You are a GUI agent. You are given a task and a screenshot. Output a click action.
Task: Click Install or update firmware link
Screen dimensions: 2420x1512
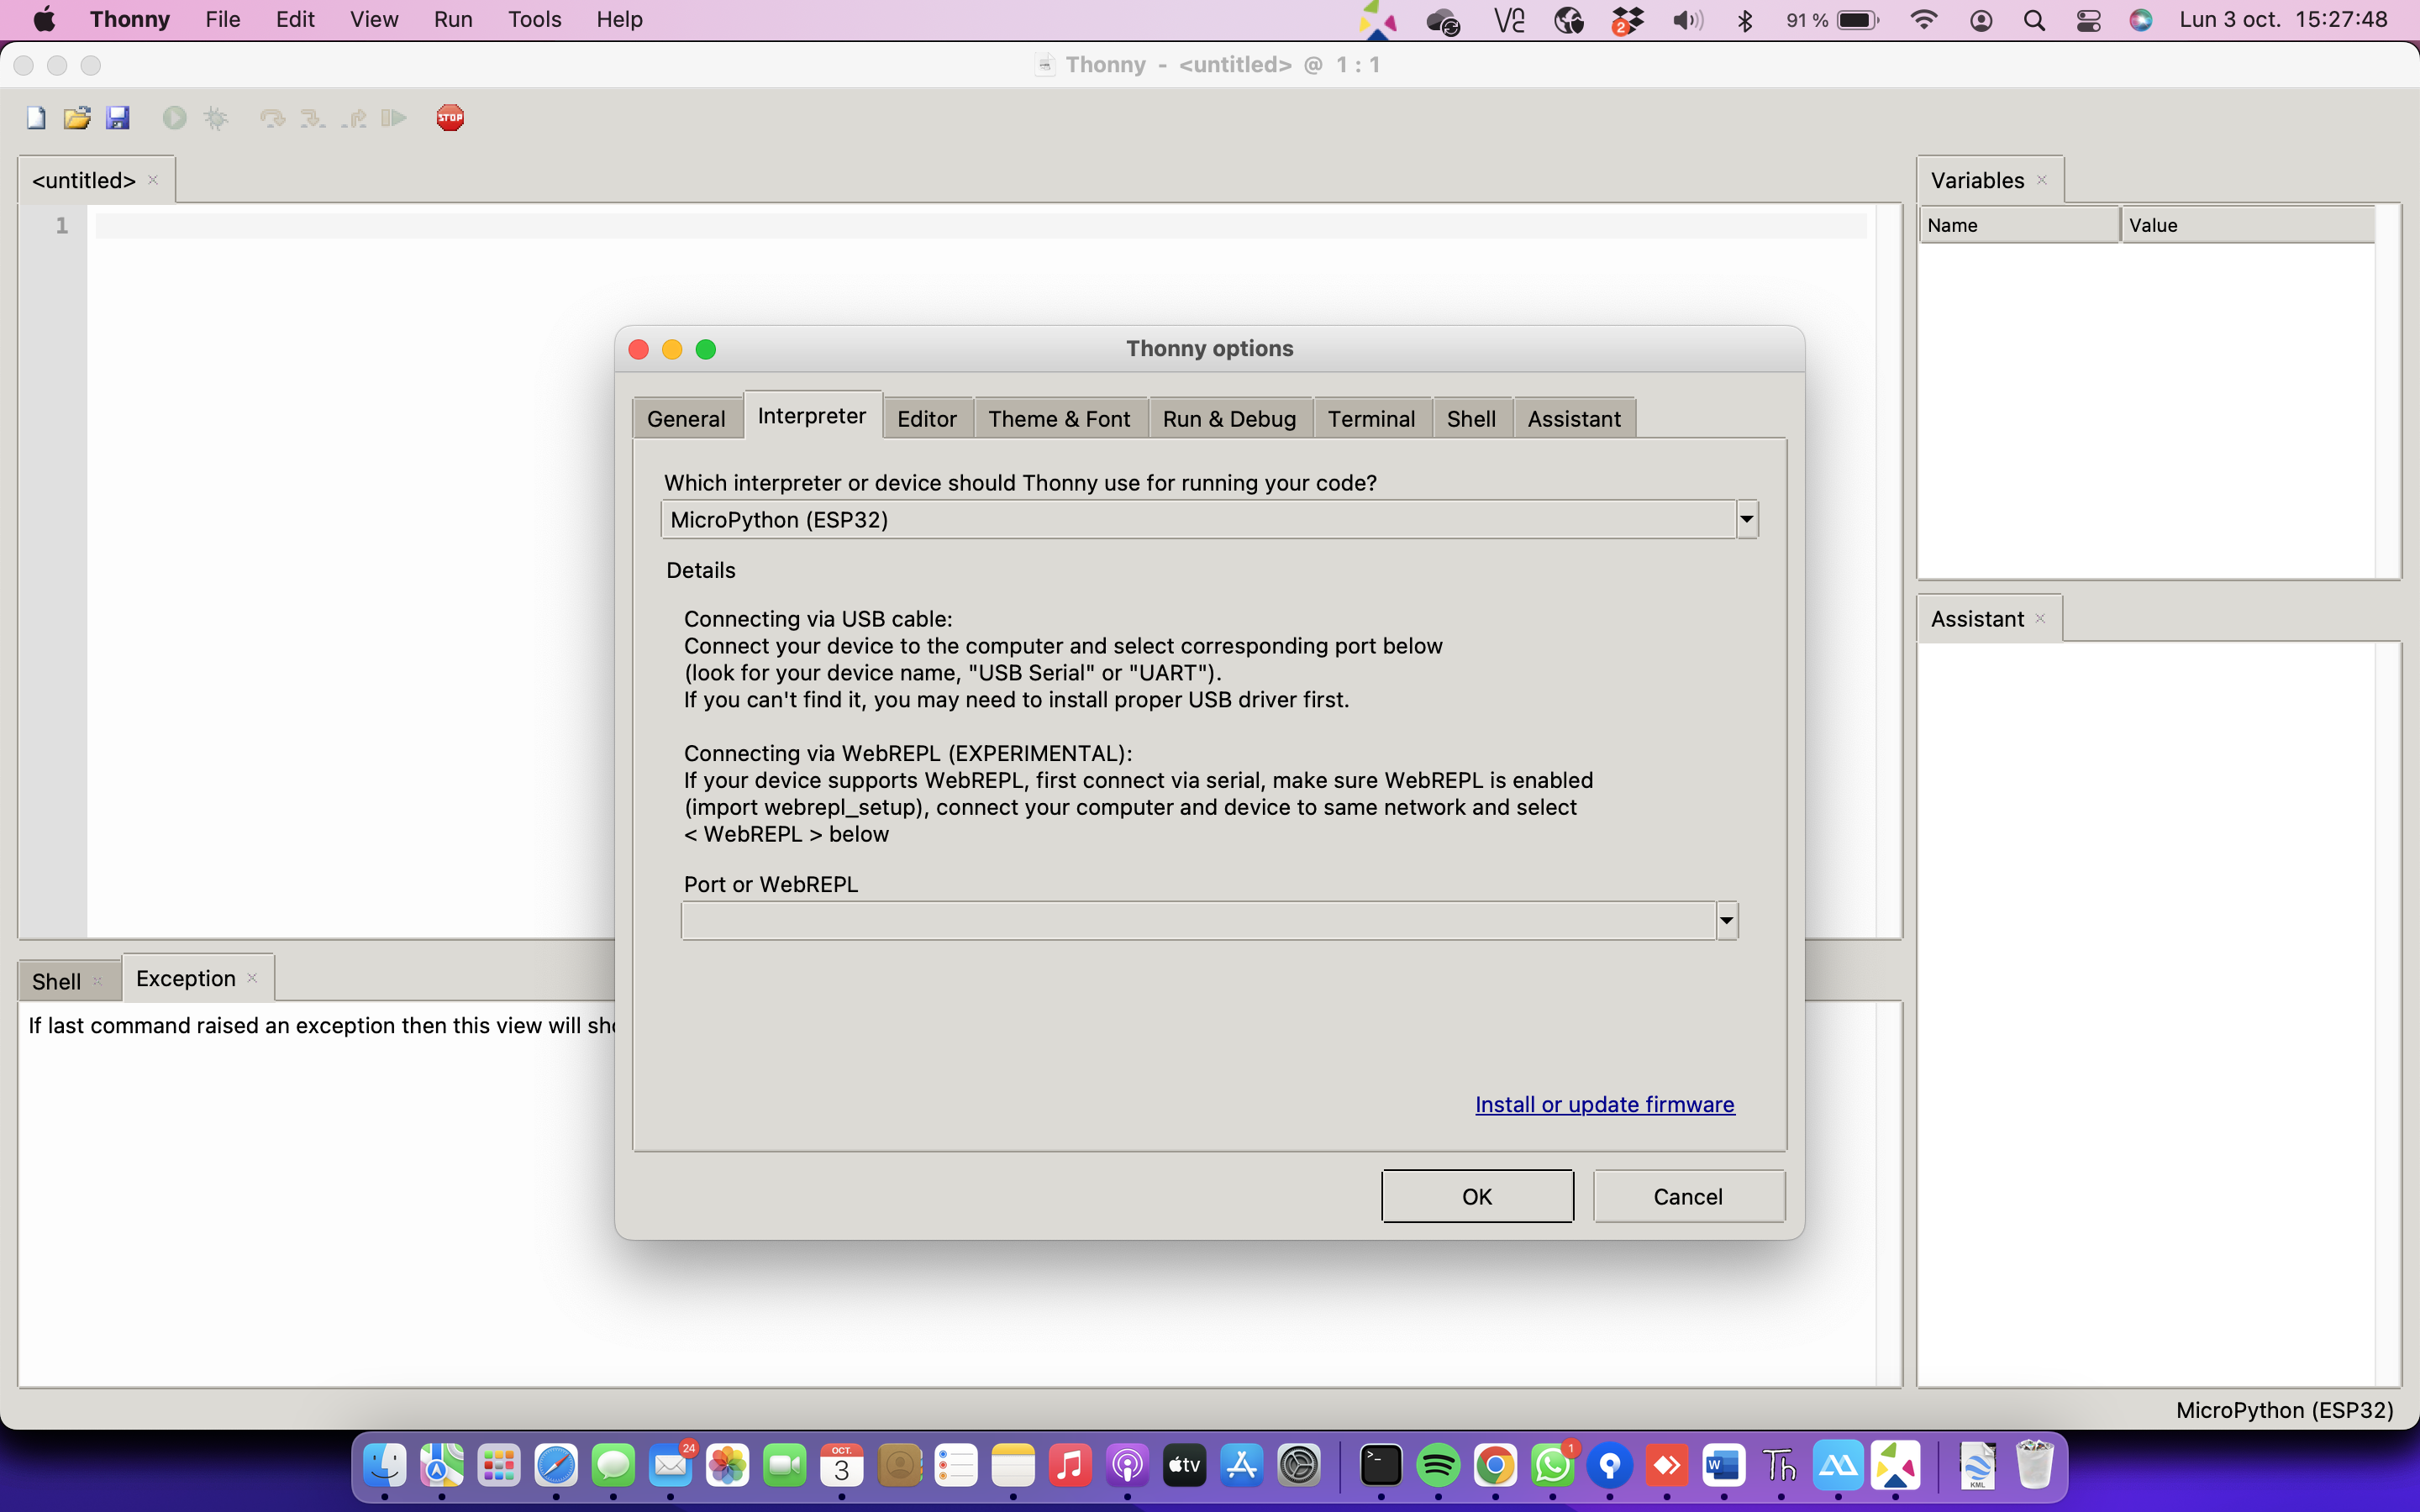pyautogui.click(x=1604, y=1104)
